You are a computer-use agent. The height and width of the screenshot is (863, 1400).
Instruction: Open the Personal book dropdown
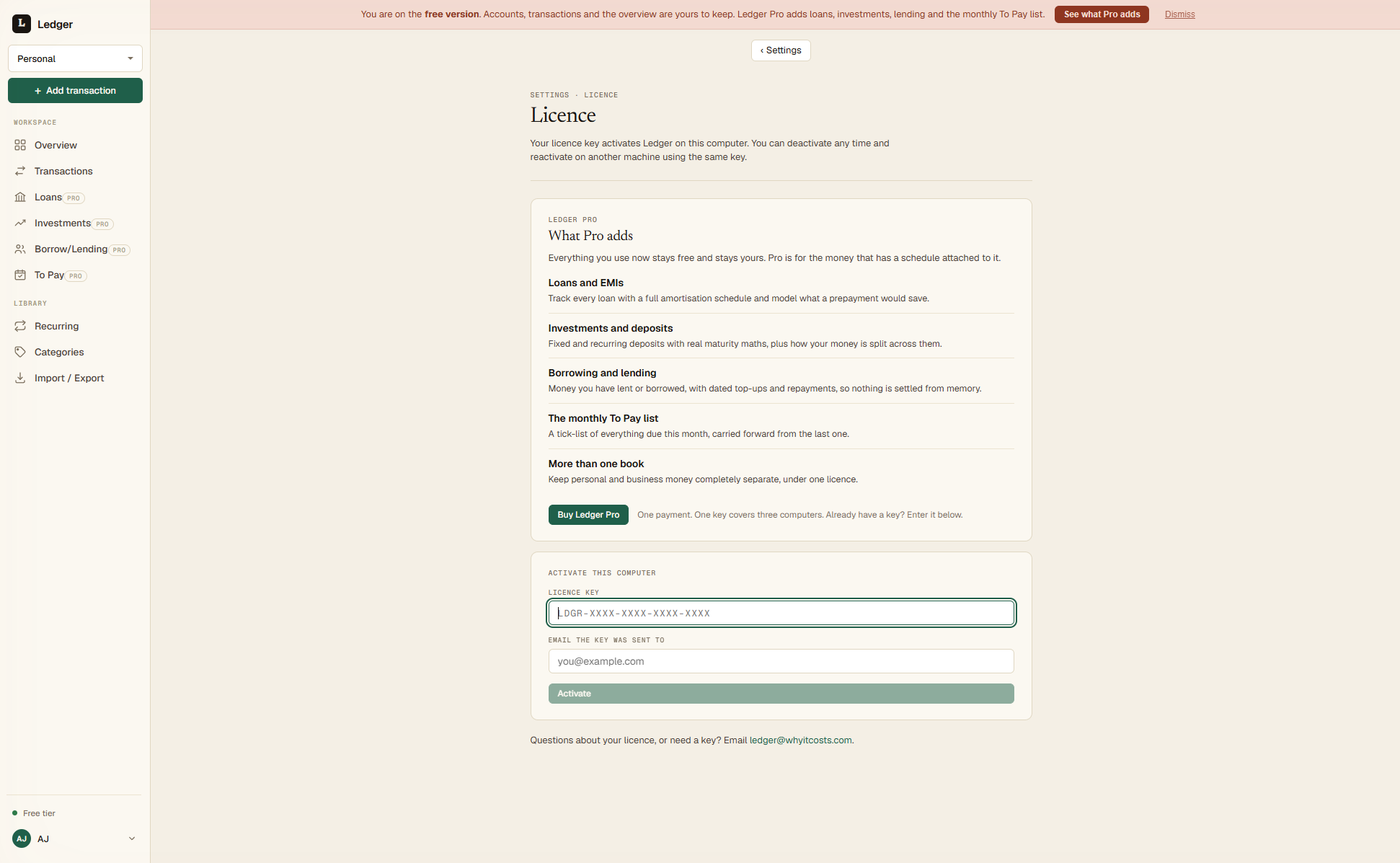coord(75,59)
